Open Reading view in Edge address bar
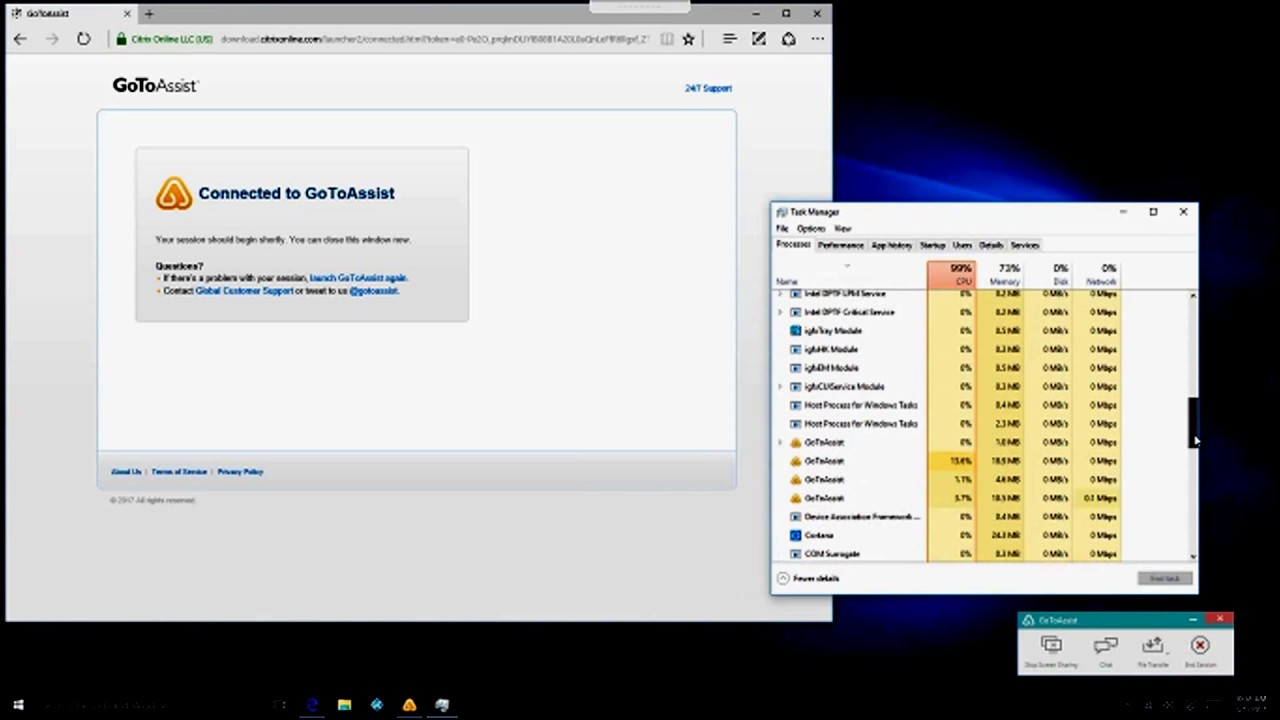The height and width of the screenshot is (720, 1280). coord(667,39)
